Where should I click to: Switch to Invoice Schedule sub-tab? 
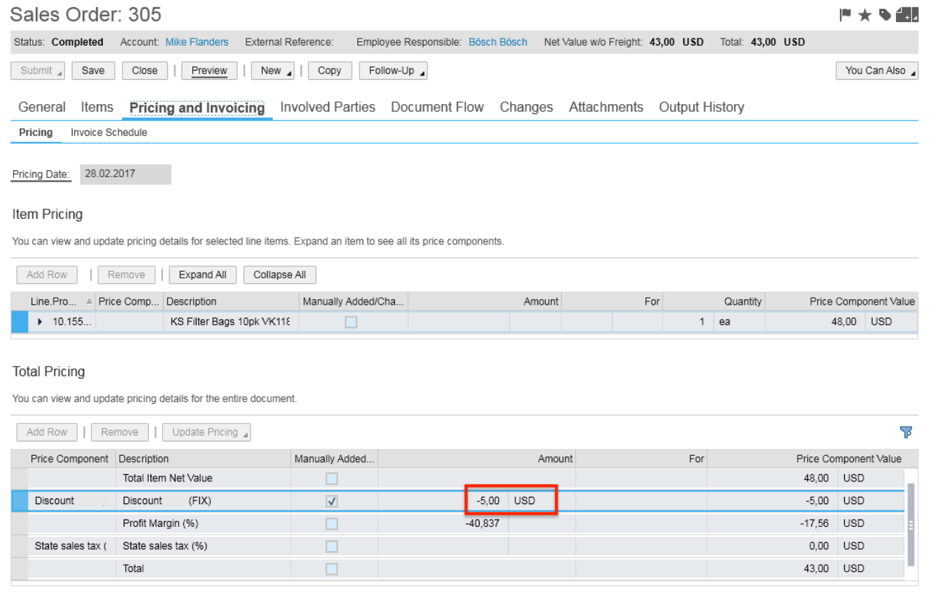click(108, 132)
